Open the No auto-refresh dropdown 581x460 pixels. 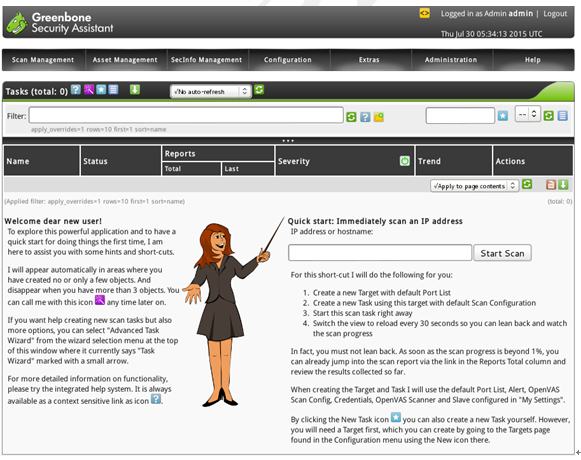coord(210,92)
